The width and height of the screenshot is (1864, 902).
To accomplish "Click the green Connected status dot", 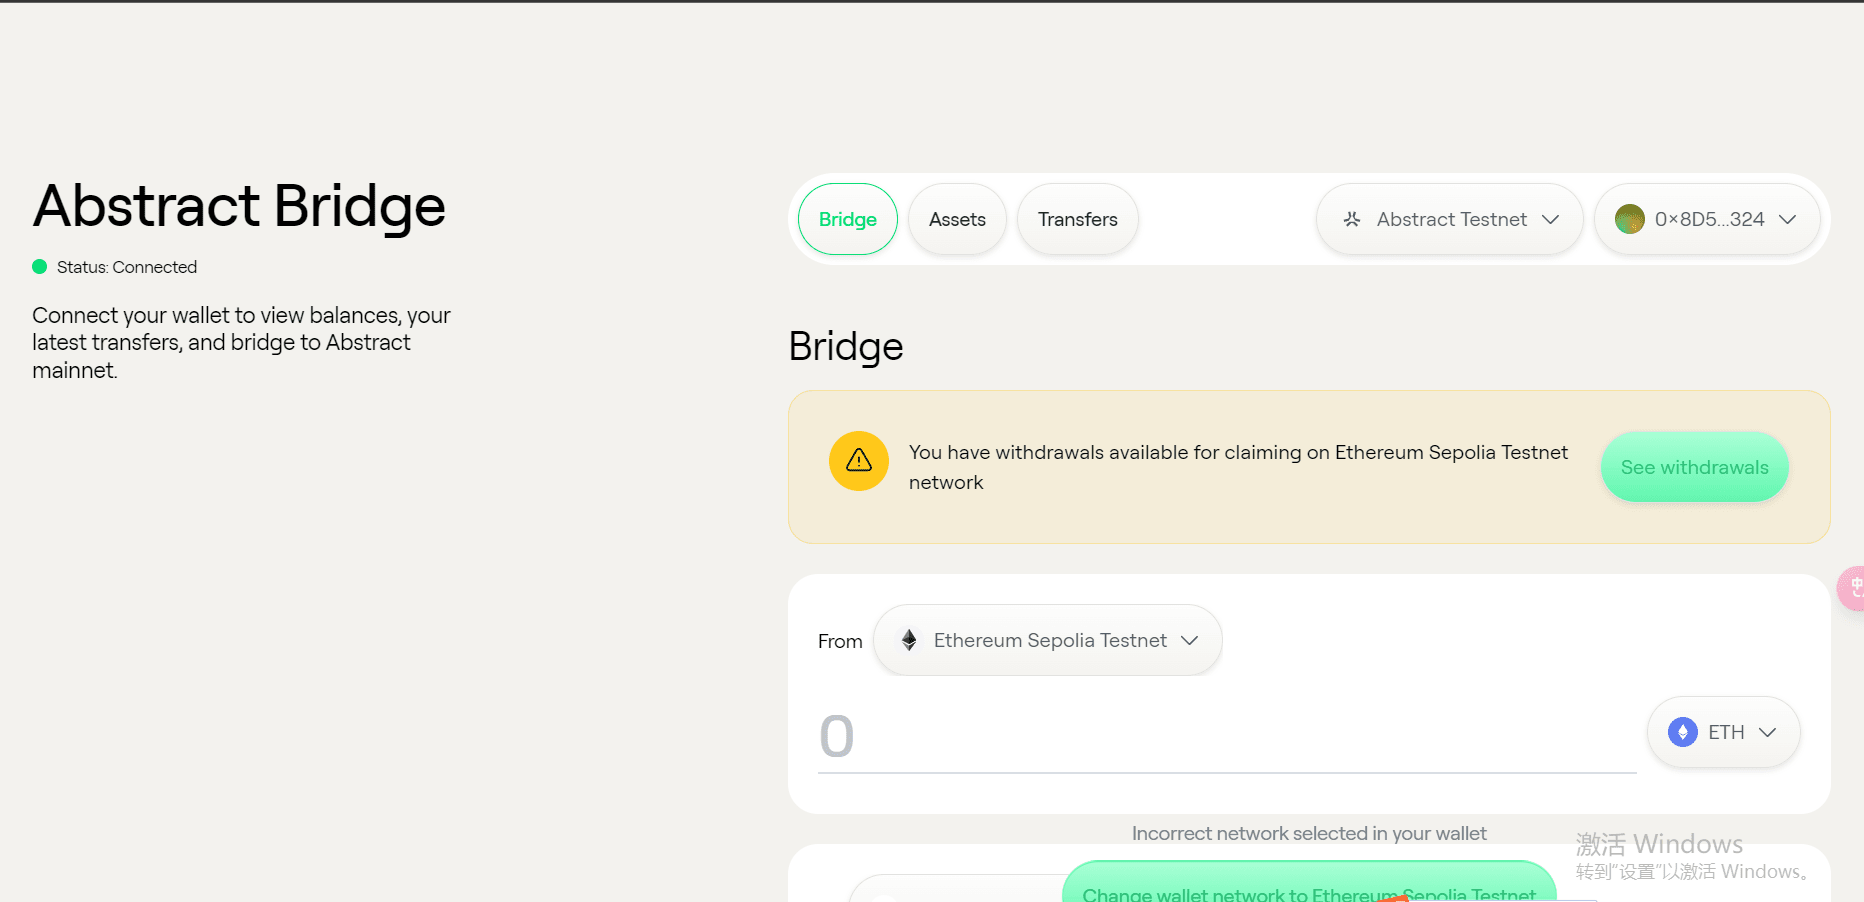I will pyautogui.click(x=40, y=267).
